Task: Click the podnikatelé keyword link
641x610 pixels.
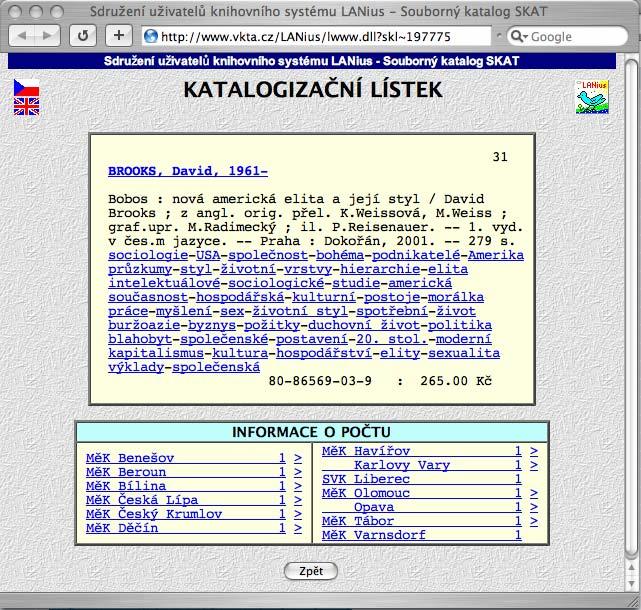Action: 416,255
